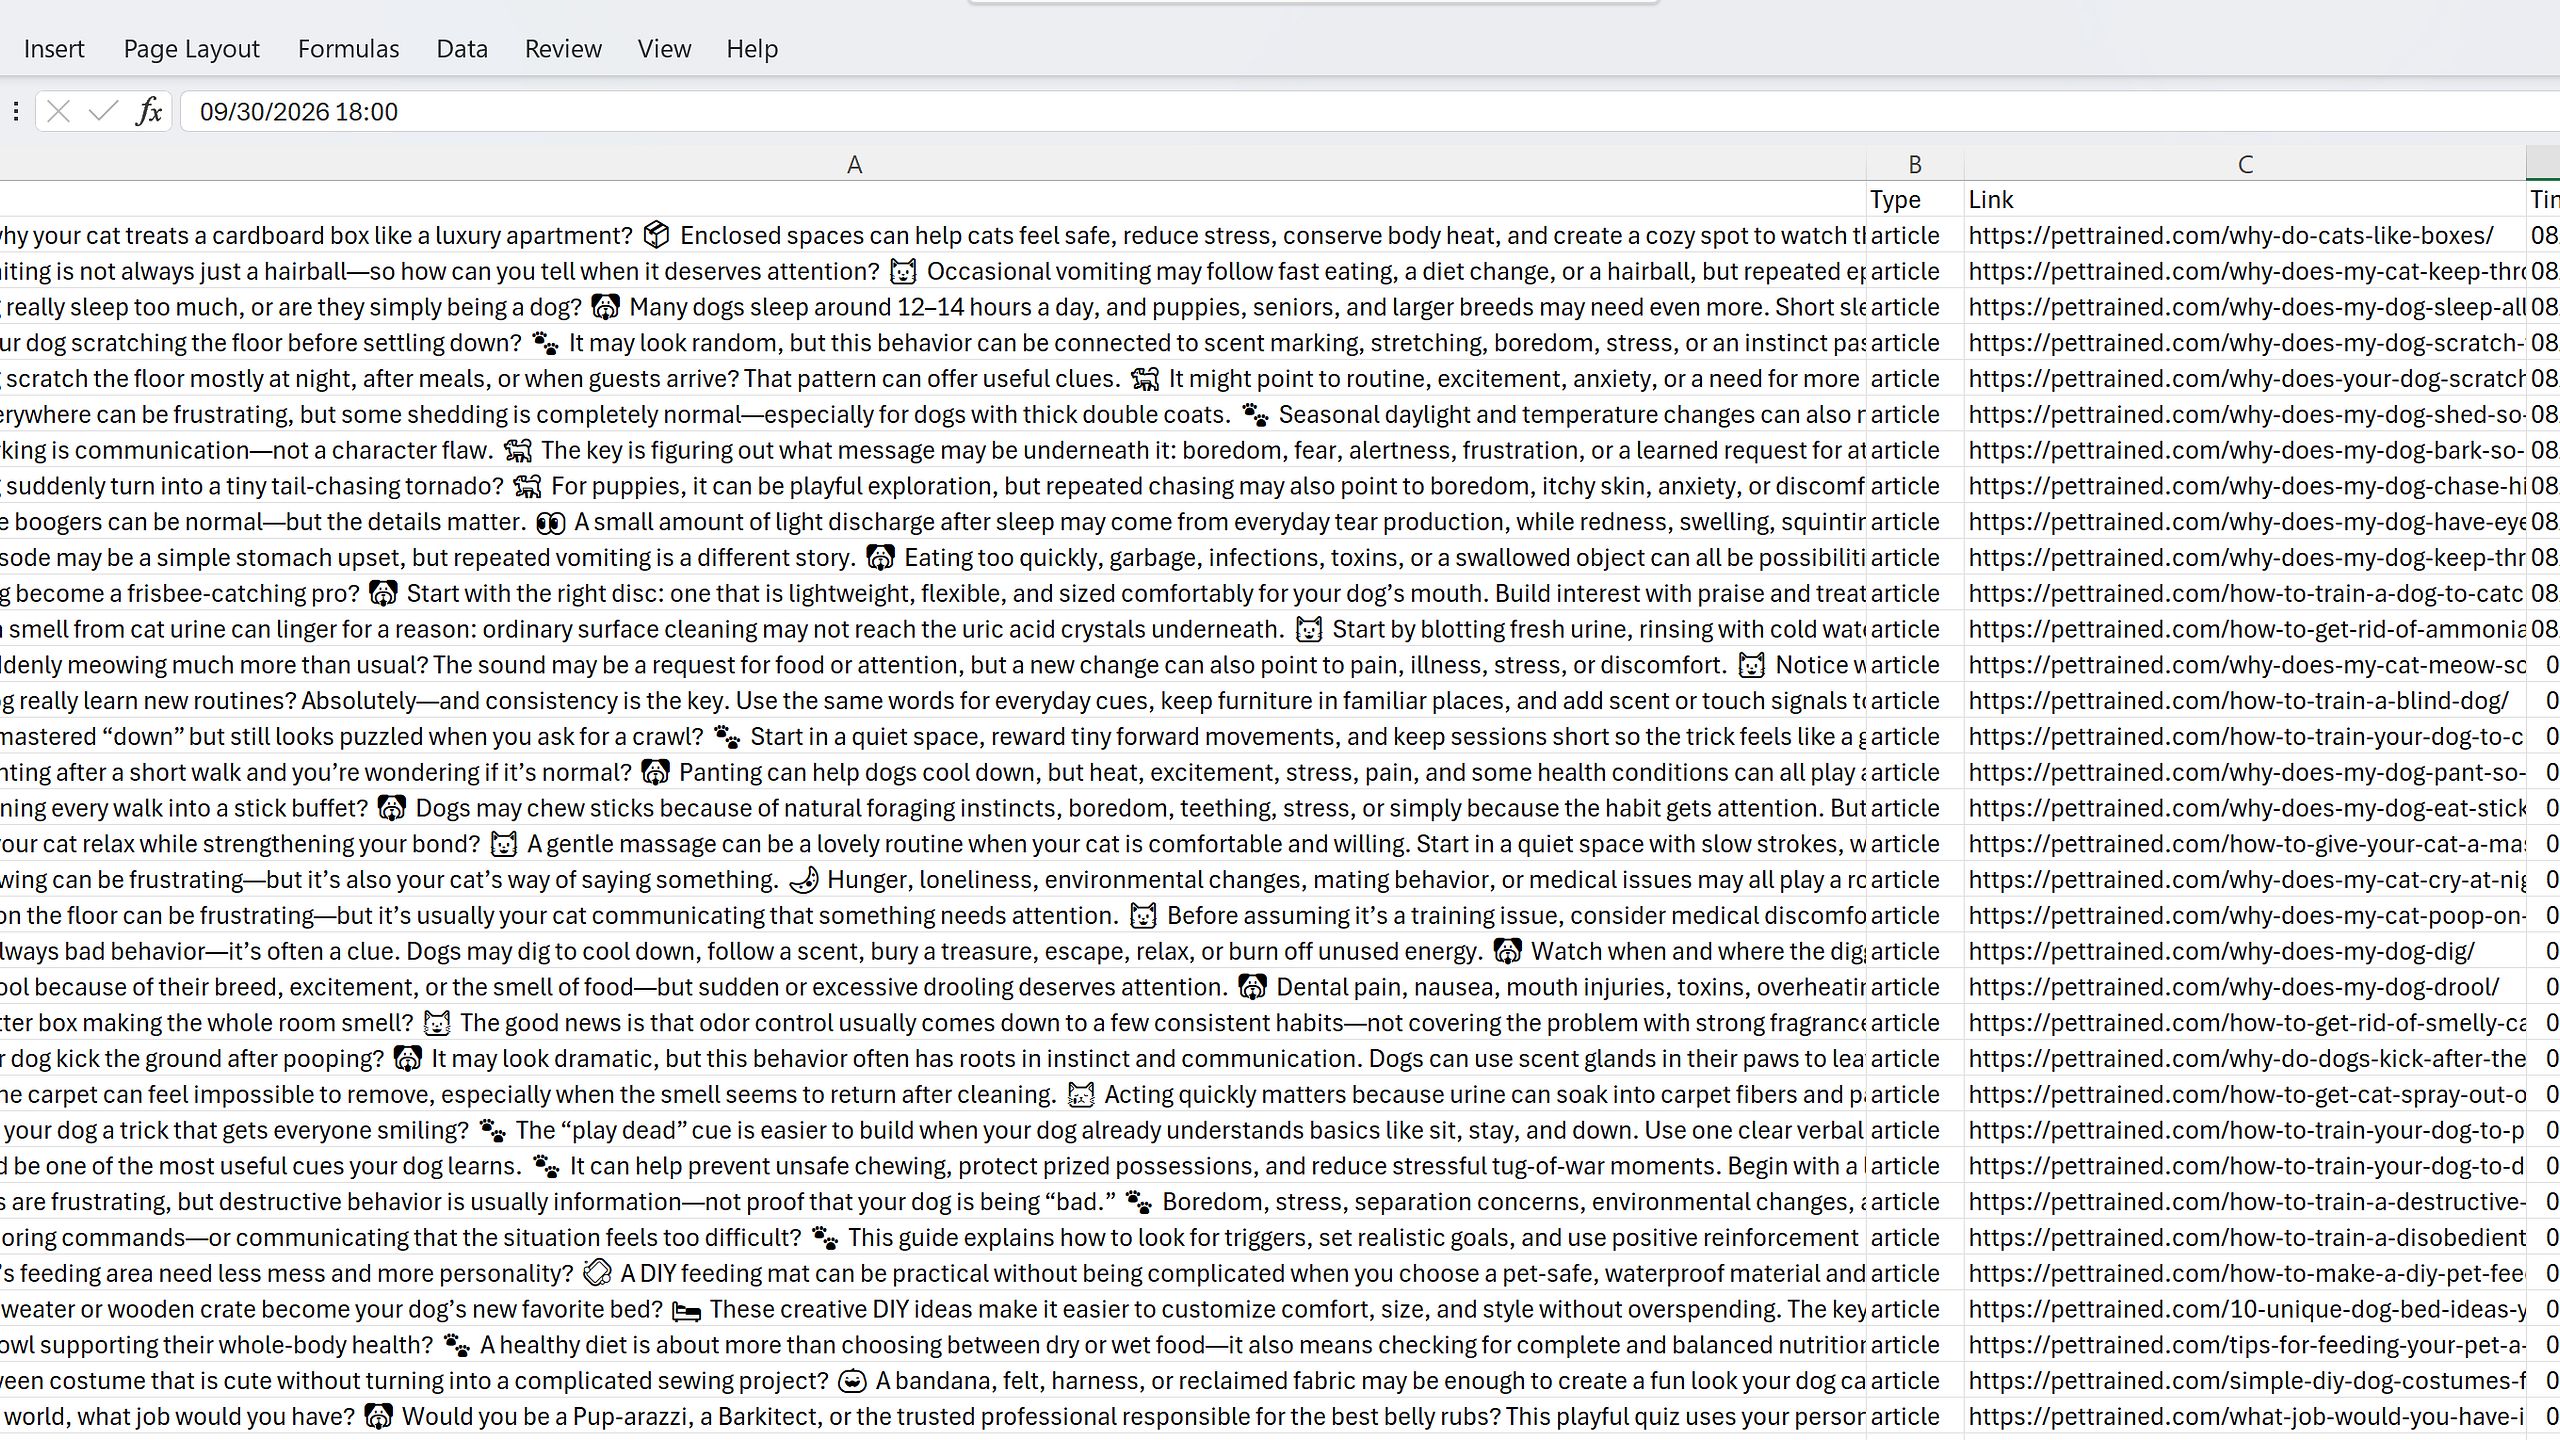Select column A header
2560x1440 pixels.
(x=854, y=164)
